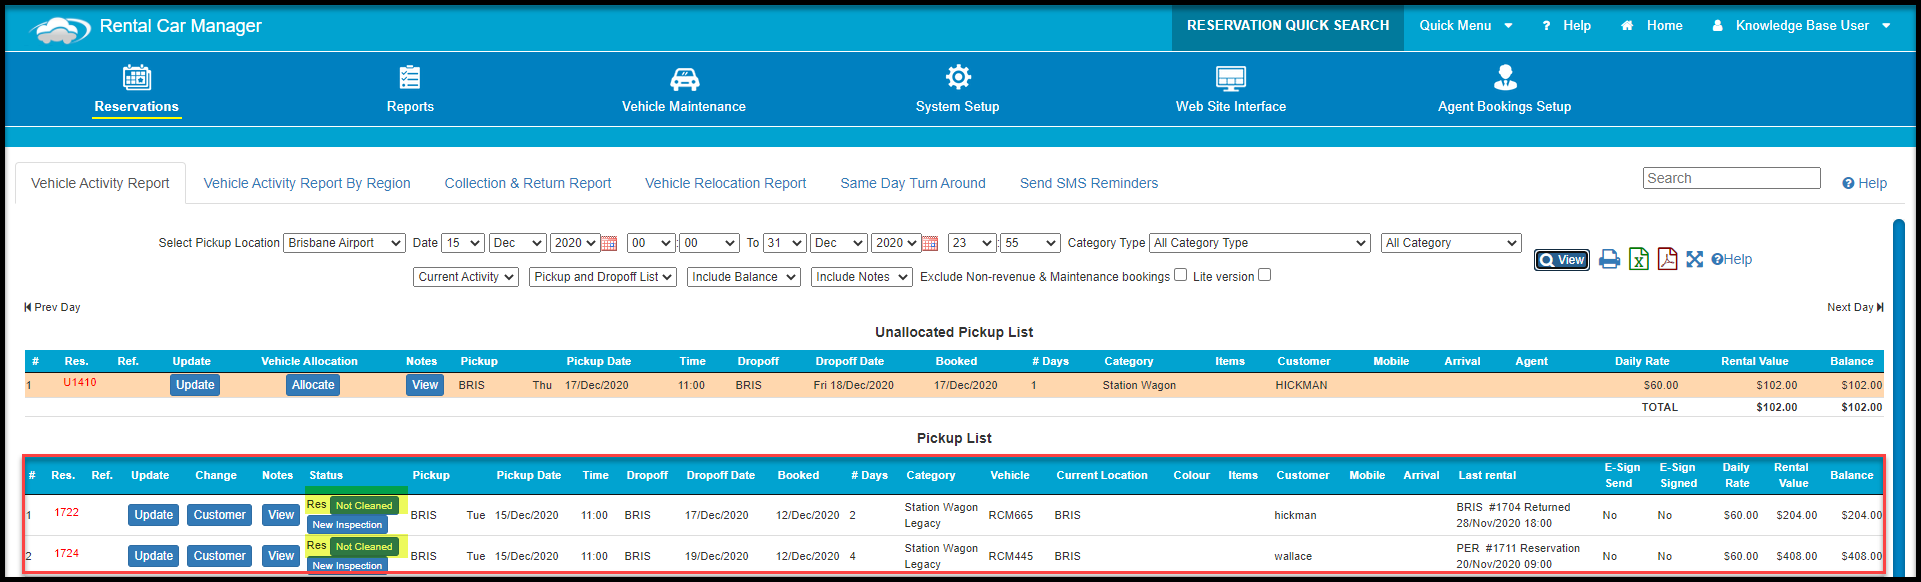Click the Help link next to the export icons
The image size is (1921, 582).
click(1732, 259)
